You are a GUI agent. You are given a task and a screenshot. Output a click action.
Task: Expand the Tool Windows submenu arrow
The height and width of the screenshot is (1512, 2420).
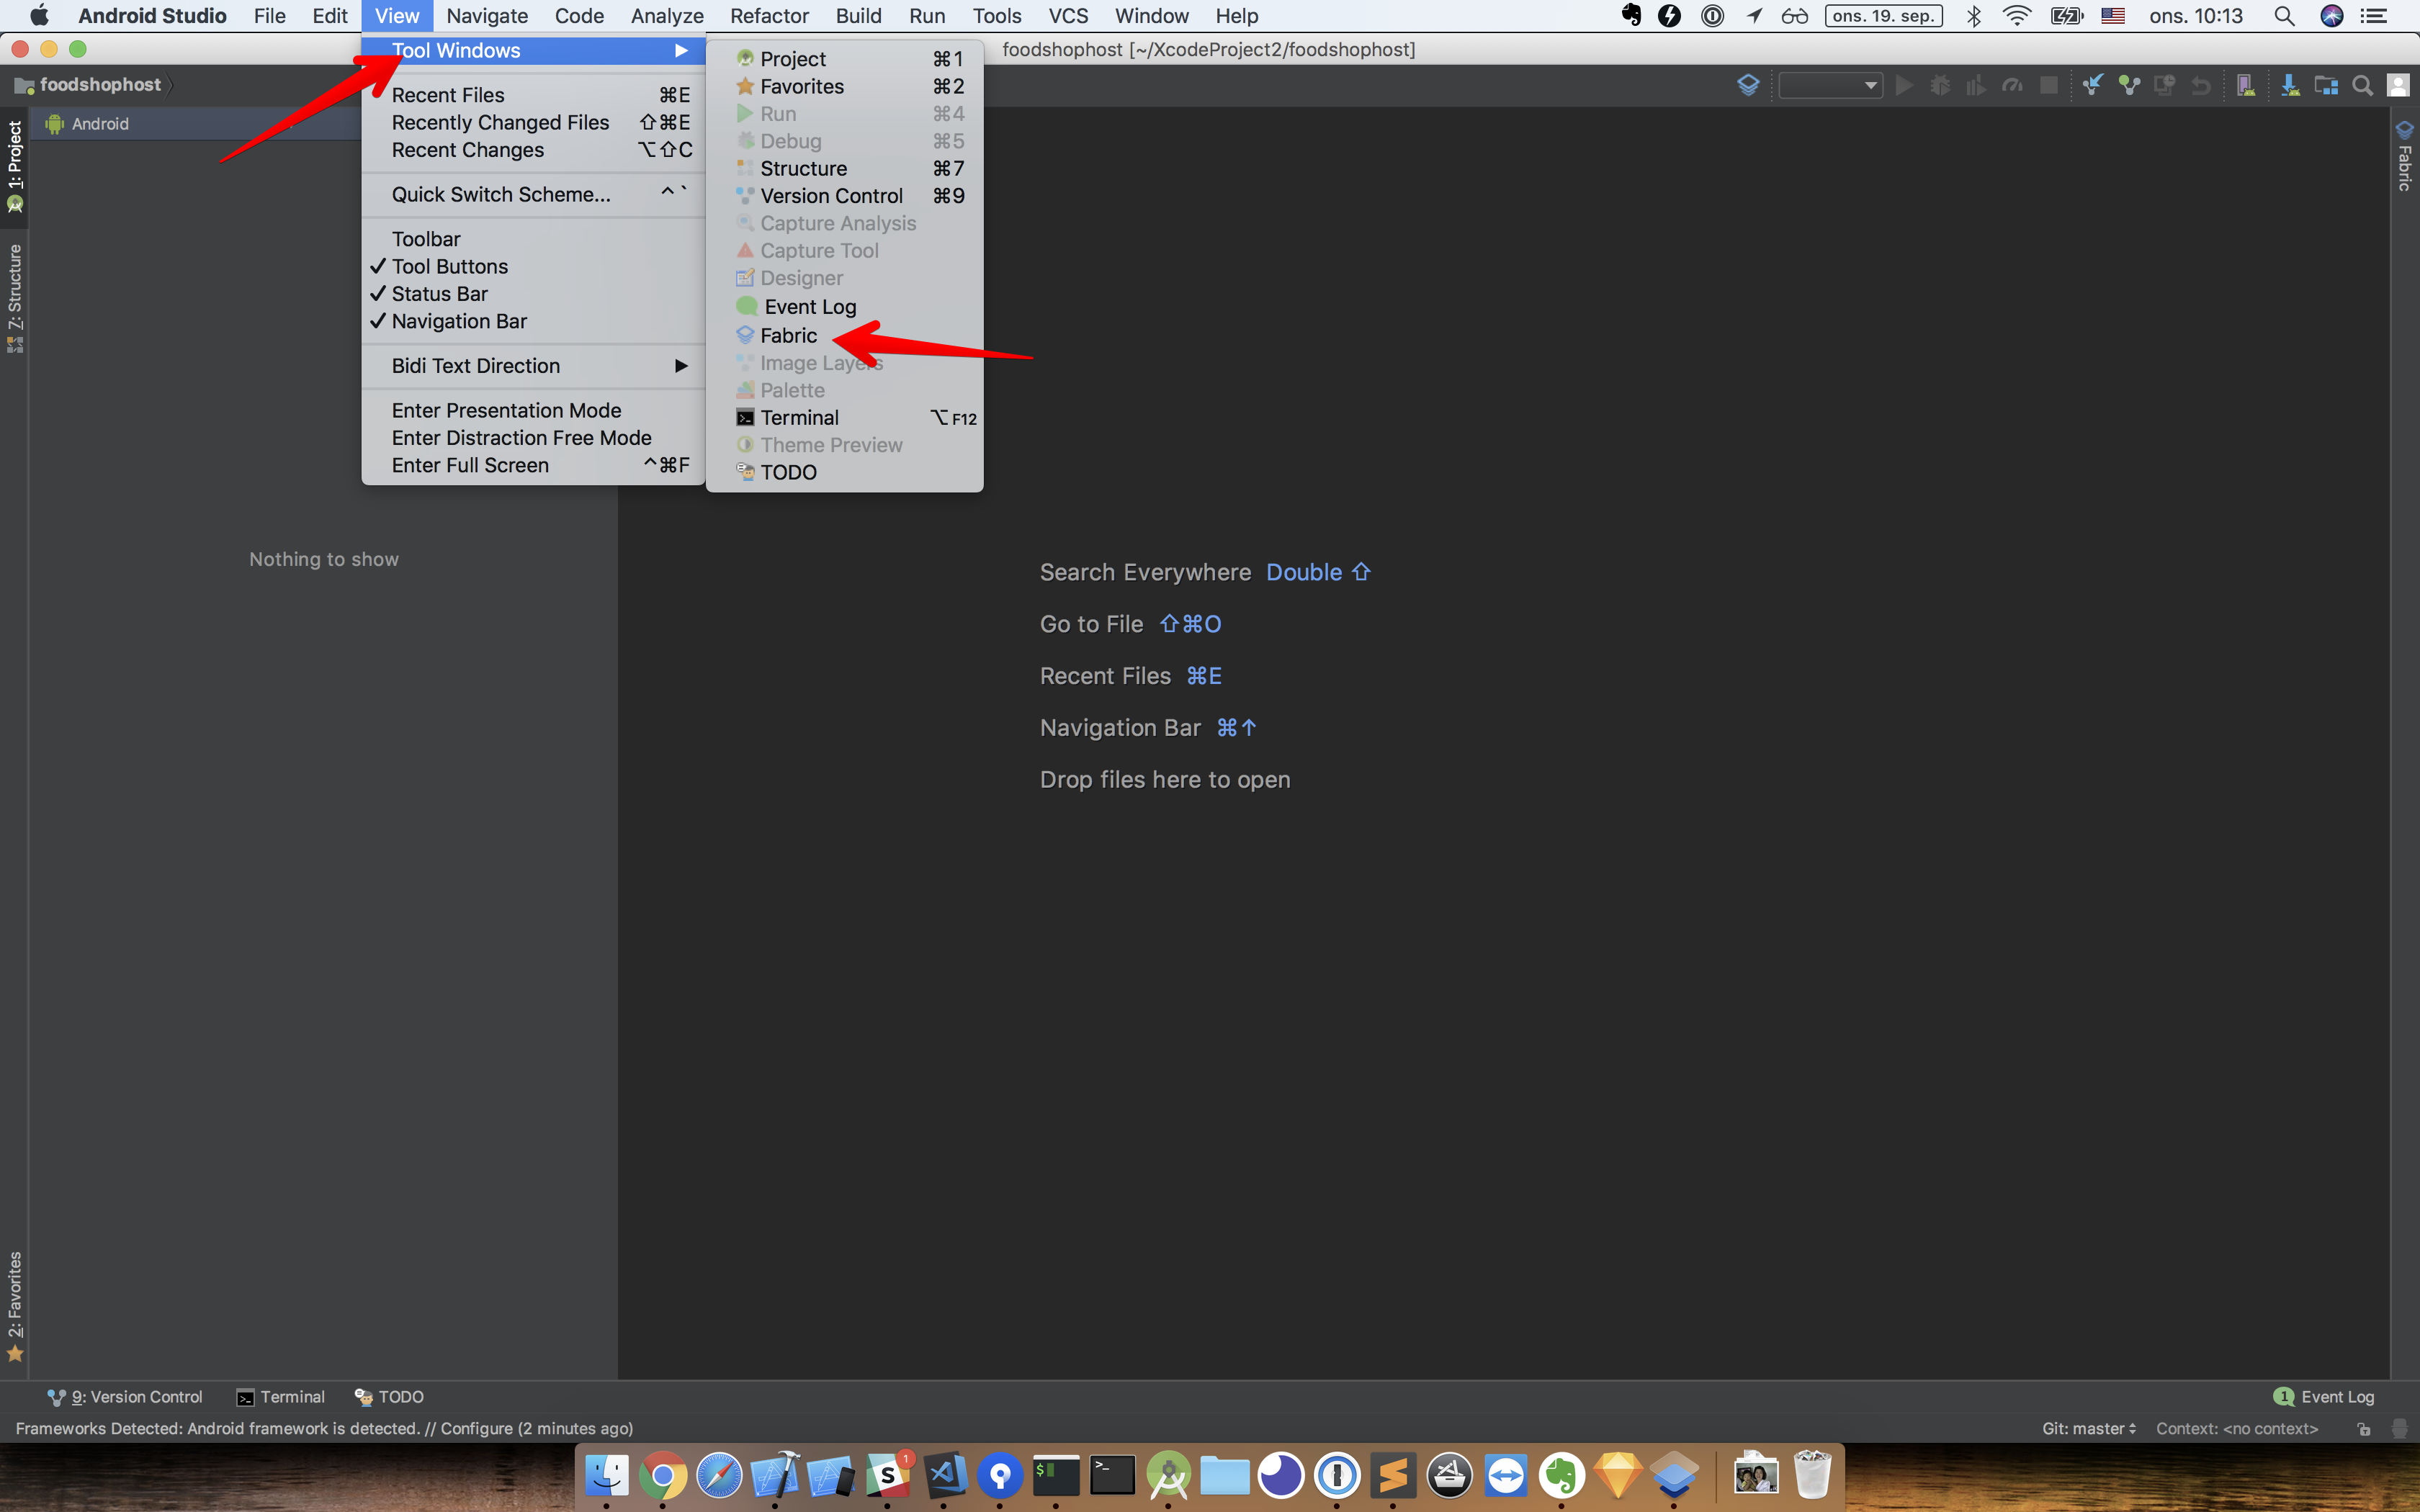681,50
